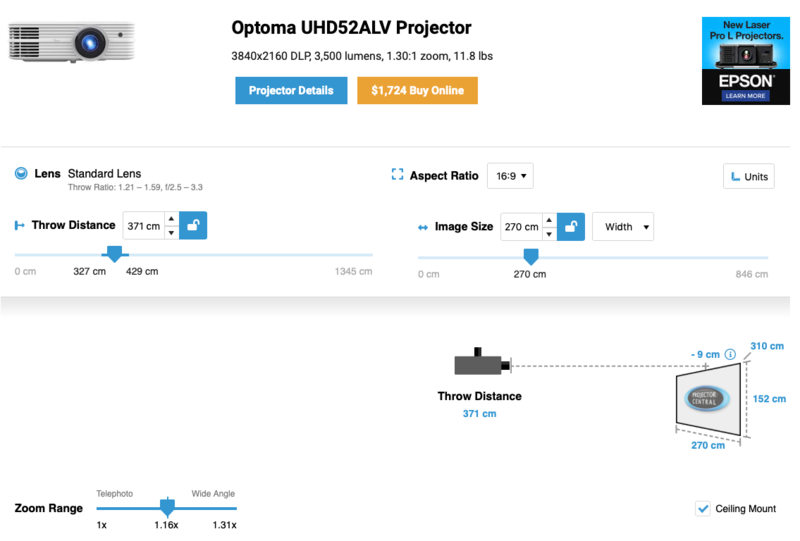The height and width of the screenshot is (541, 800).
Task: Click the projector icon in the diagram
Action: 483,363
